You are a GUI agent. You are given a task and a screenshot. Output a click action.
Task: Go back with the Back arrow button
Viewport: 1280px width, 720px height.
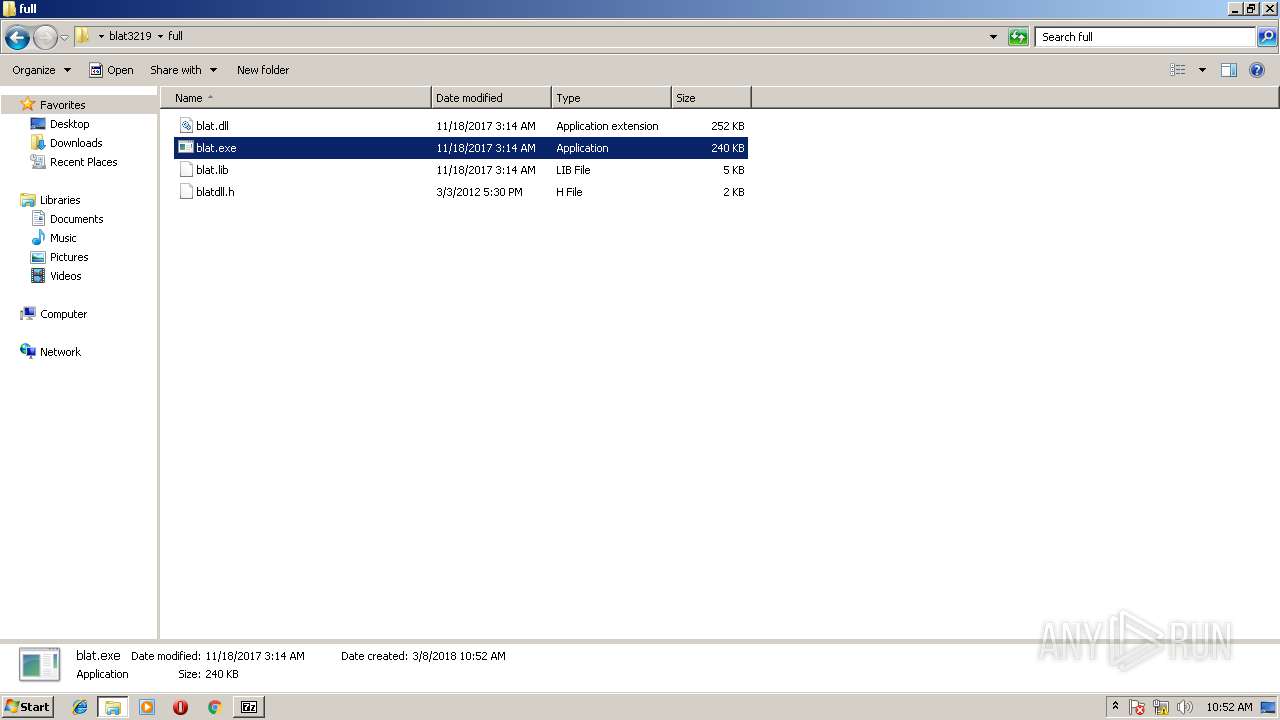pos(17,38)
